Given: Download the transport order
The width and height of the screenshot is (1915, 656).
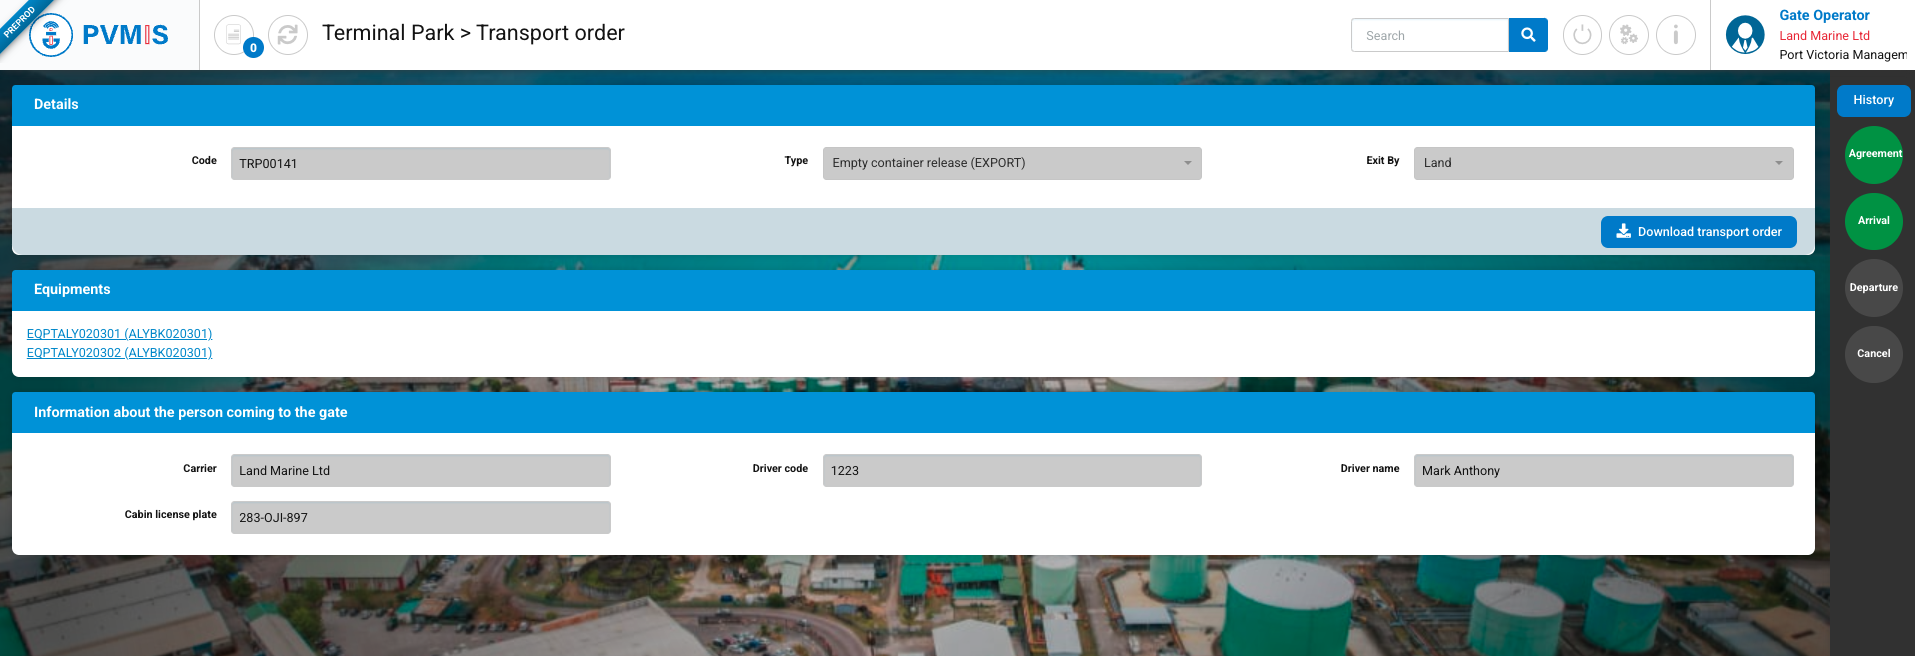Looking at the screenshot, I should [x=1698, y=232].
